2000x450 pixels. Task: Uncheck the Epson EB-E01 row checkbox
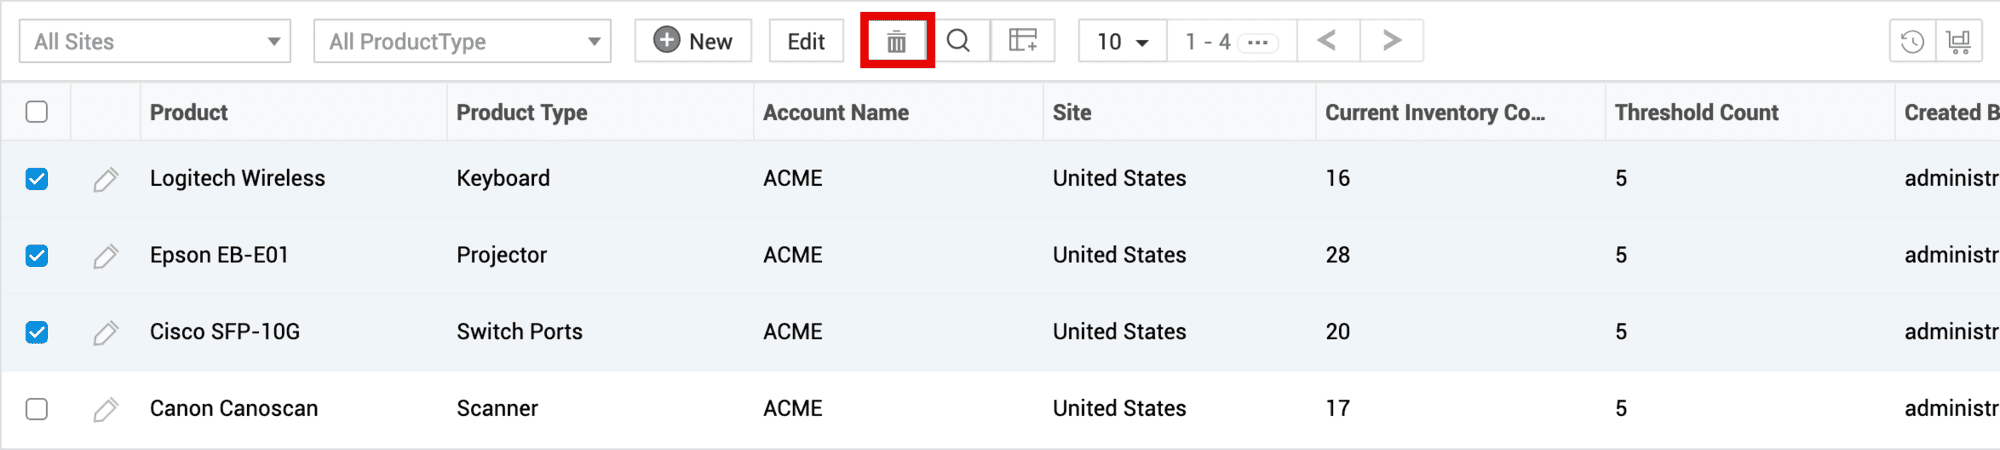tap(37, 256)
